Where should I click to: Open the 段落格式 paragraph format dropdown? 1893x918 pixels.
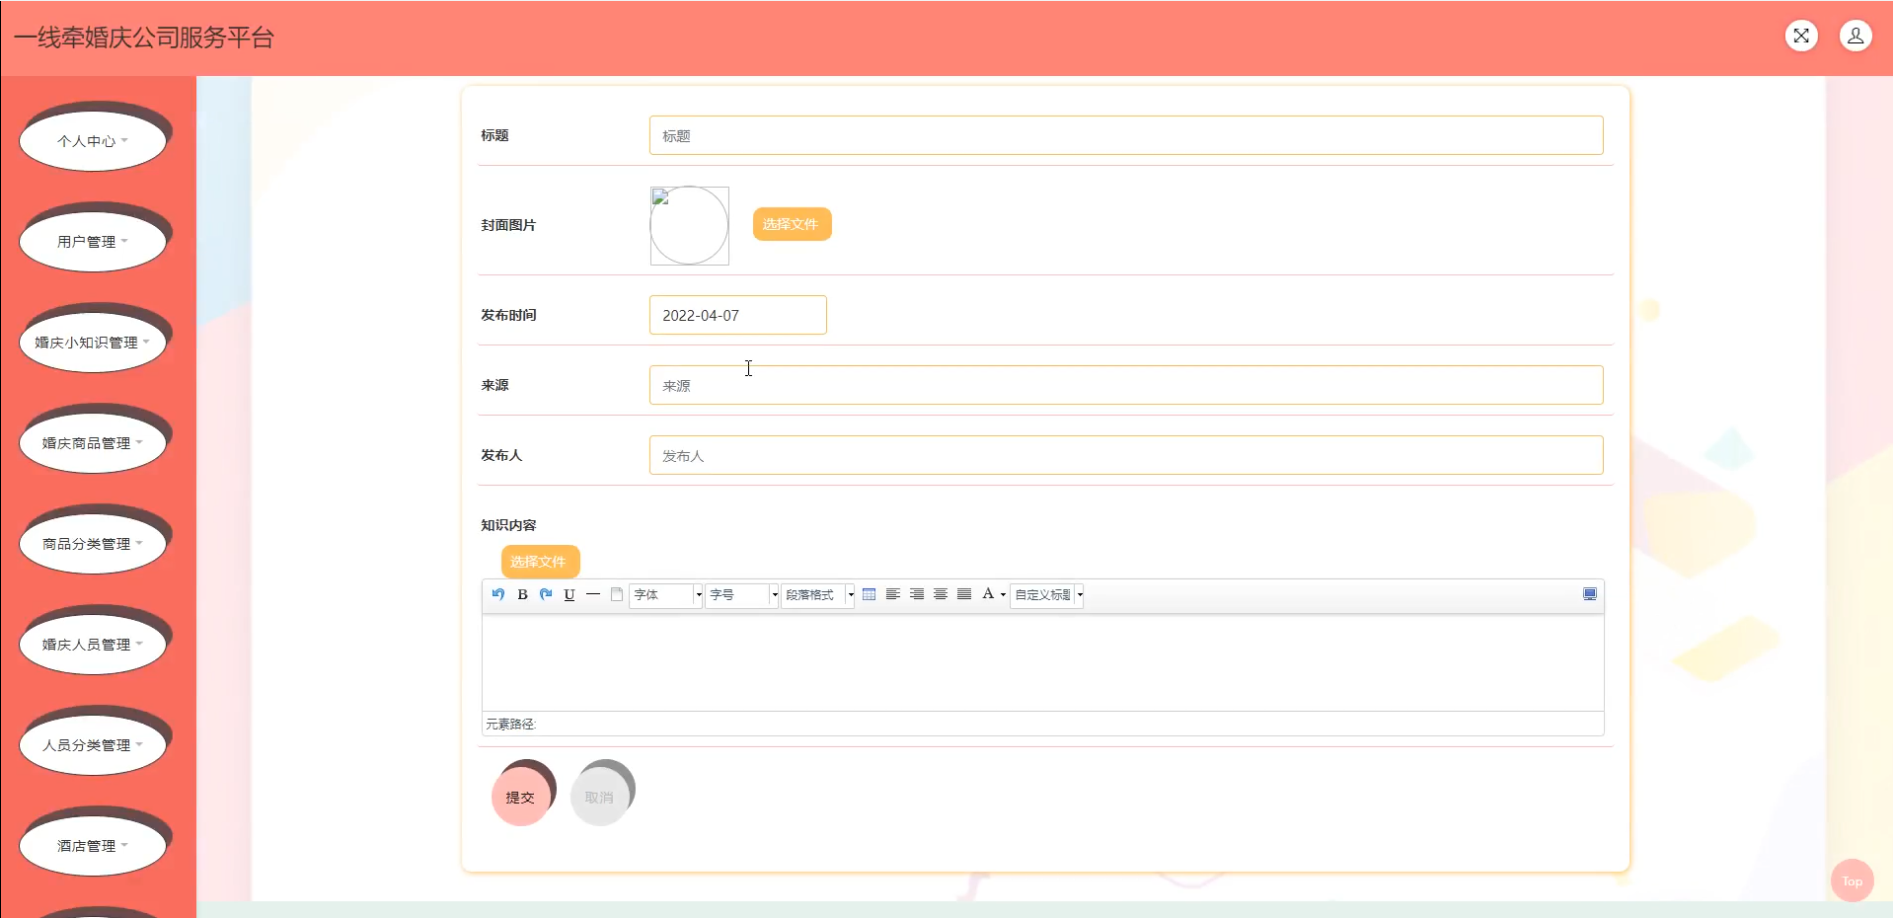[818, 595]
